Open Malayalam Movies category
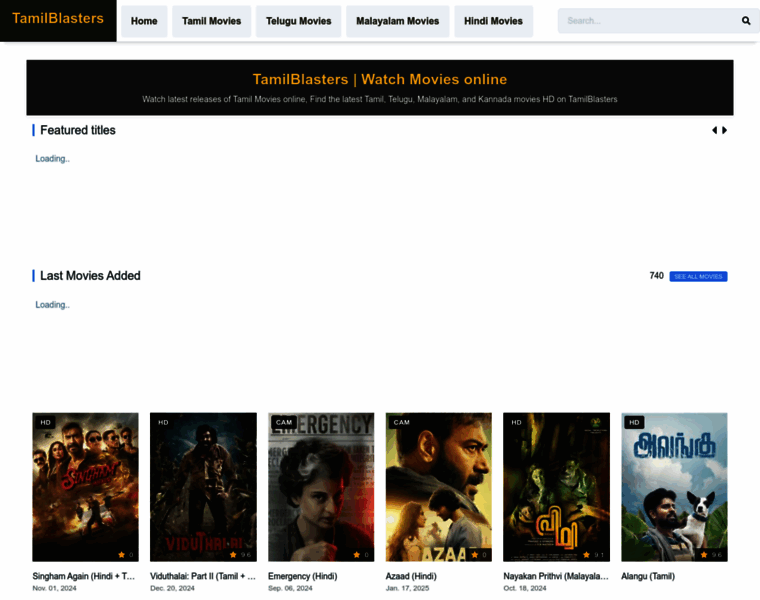Screen dimensions: 760x600 point(397,21)
